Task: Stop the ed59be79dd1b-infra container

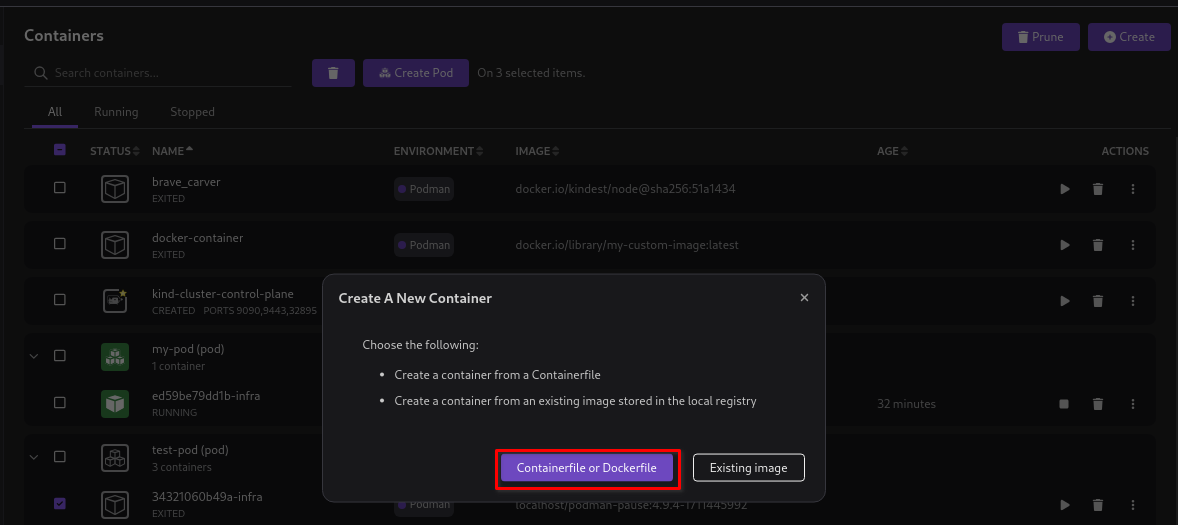Action: pos(1065,404)
